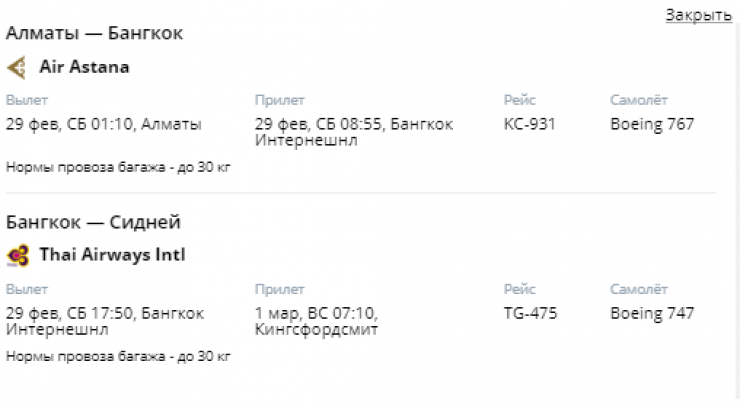Click the Air Astana baggage allowance note
Viewport: 740px width, 409px height.
(x=118, y=167)
